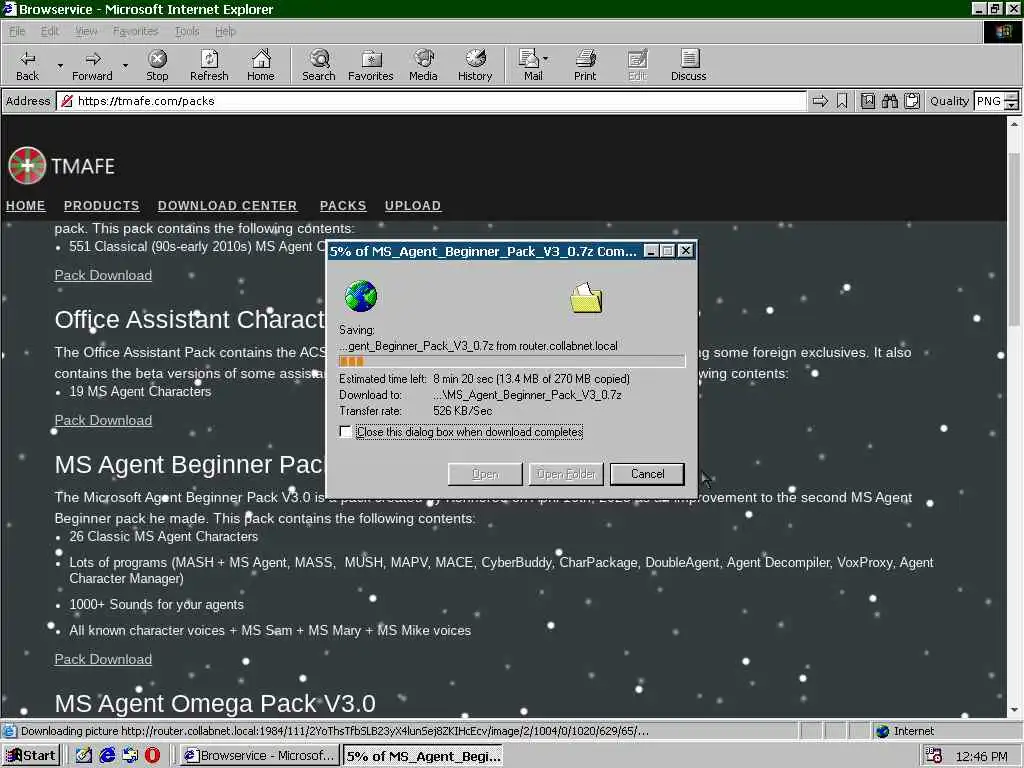The width and height of the screenshot is (1024, 768).
Task: Click the page scrollbar down arrow
Action: click(1014, 710)
